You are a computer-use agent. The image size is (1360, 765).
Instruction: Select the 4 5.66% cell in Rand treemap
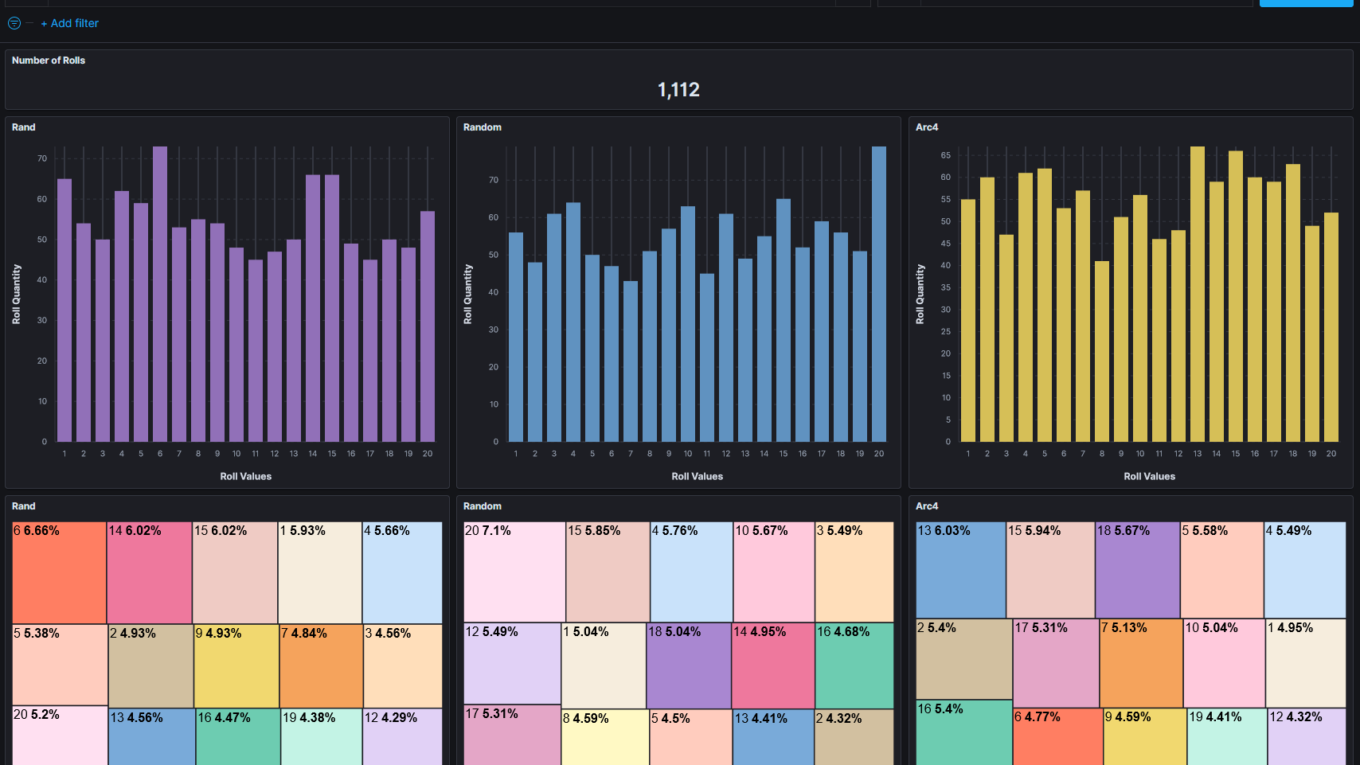(x=402, y=573)
